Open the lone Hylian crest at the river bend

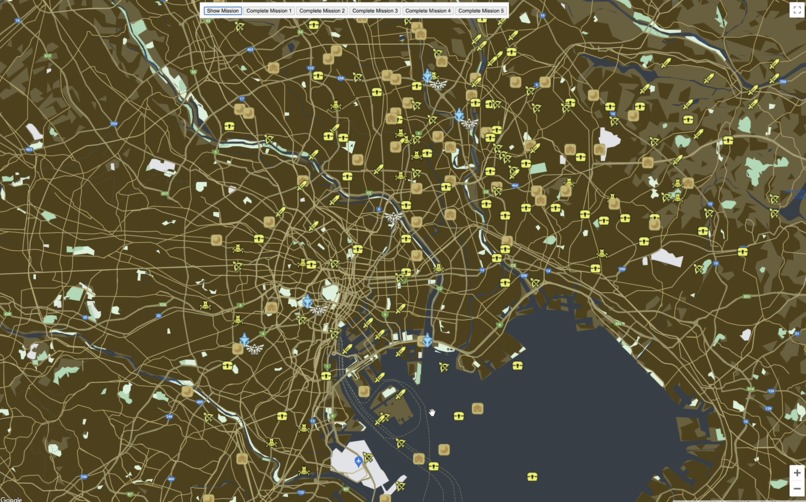coord(394,217)
